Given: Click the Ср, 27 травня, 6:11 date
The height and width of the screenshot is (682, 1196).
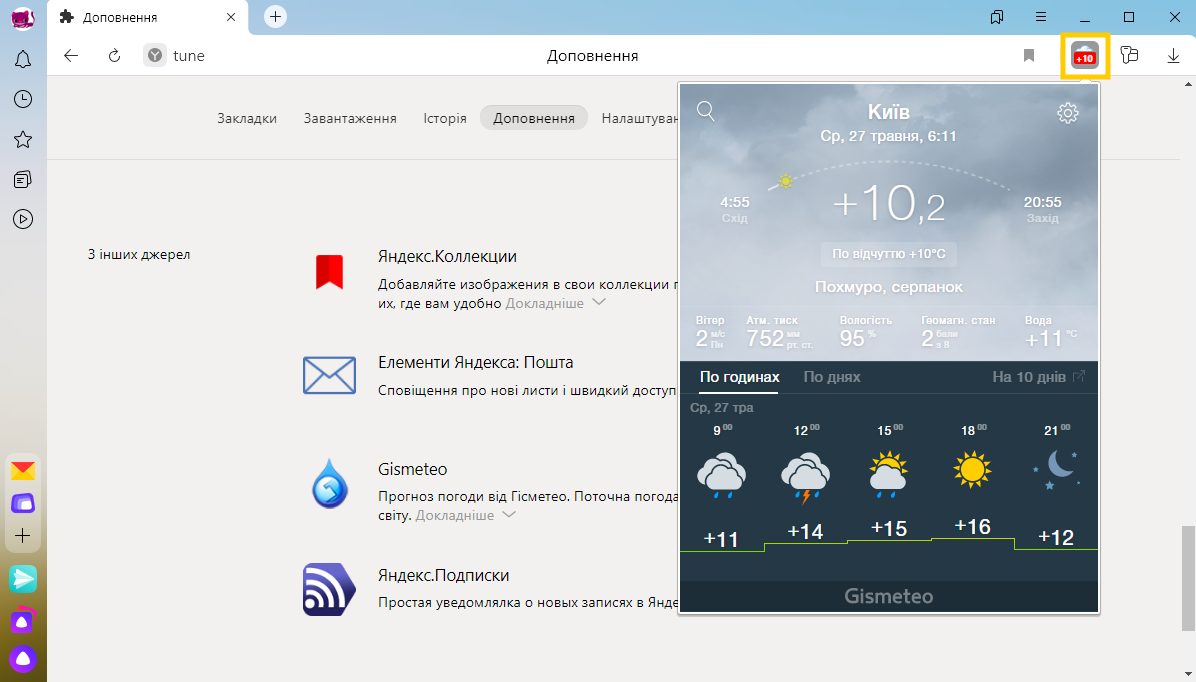Looking at the screenshot, I should (x=889, y=136).
